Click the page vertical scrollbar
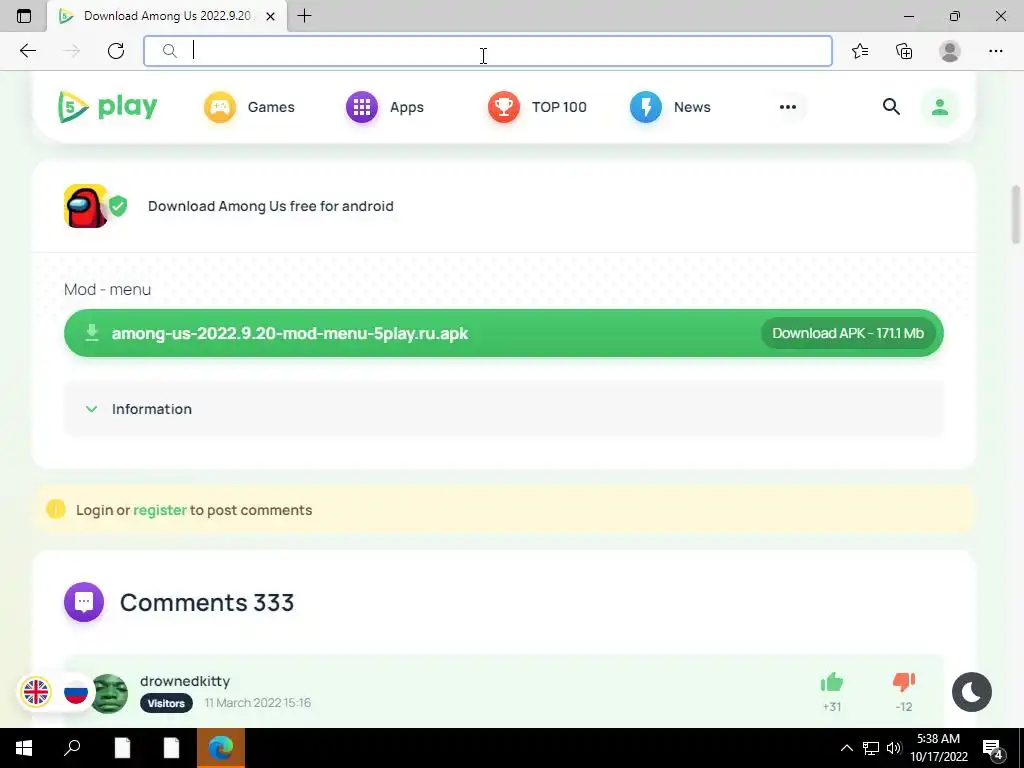The width and height of the screenshot is (1024, 768). pos(1016,216)
